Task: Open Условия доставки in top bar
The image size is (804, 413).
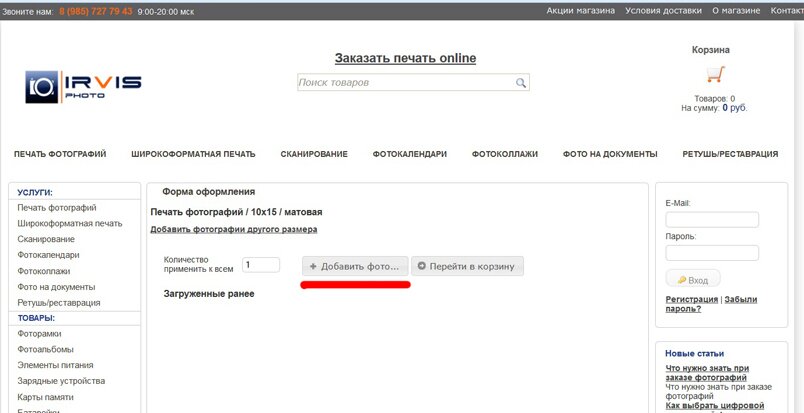Action: pyautogui.click(x=663, y=11)
